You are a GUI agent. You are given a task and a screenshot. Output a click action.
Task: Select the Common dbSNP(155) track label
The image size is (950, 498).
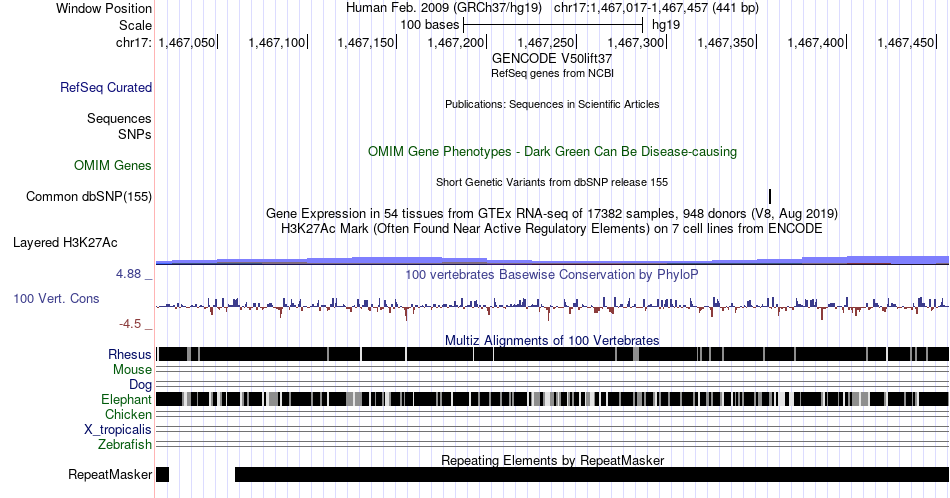[89, 196]
